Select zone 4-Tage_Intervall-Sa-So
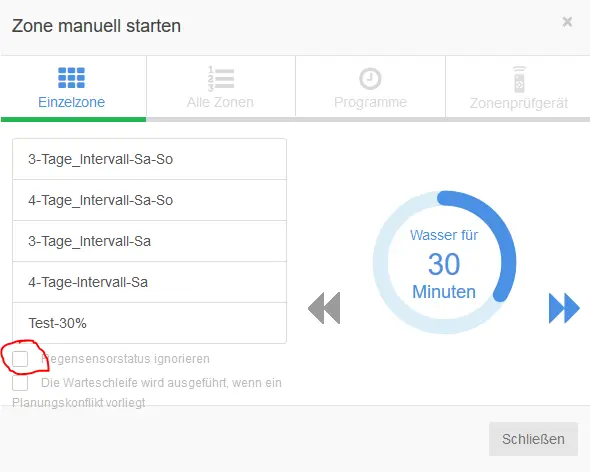The image size is (590, 472). coord(149,200)
